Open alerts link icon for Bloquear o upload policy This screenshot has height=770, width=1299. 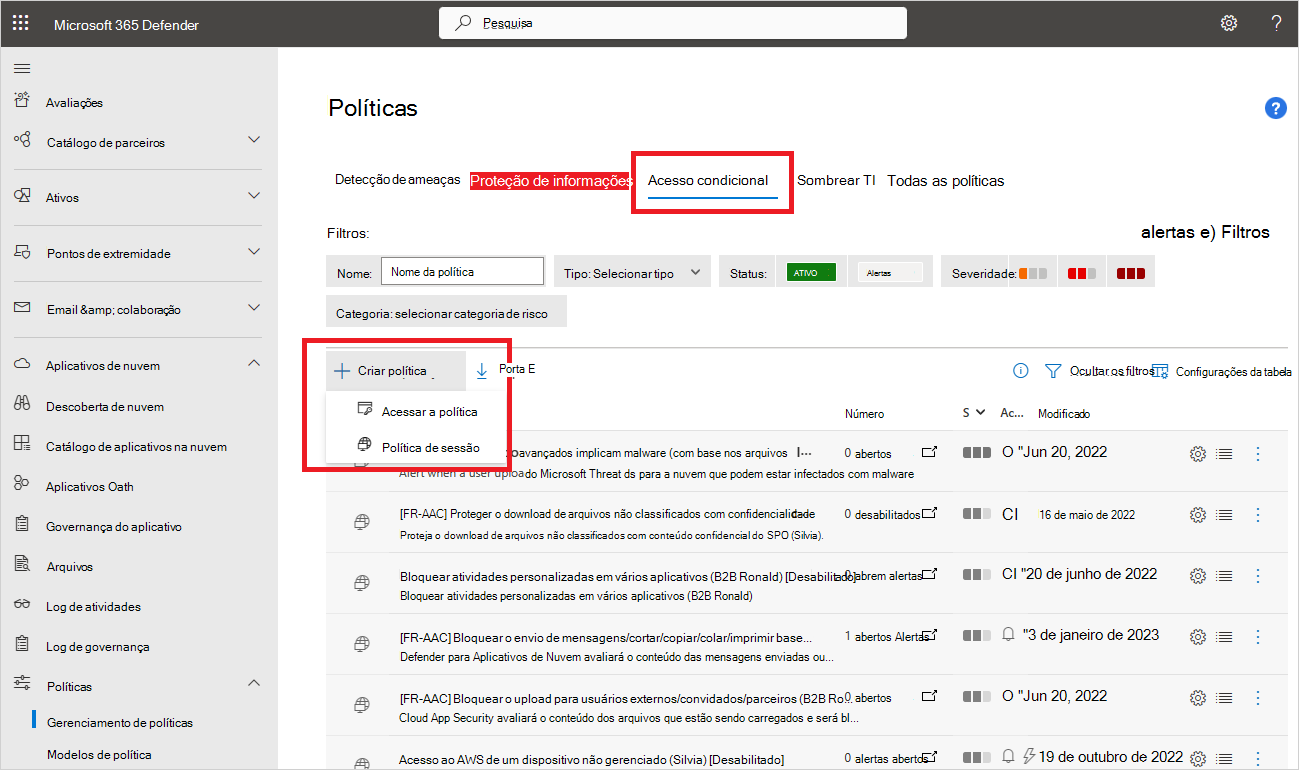[930, 696]
